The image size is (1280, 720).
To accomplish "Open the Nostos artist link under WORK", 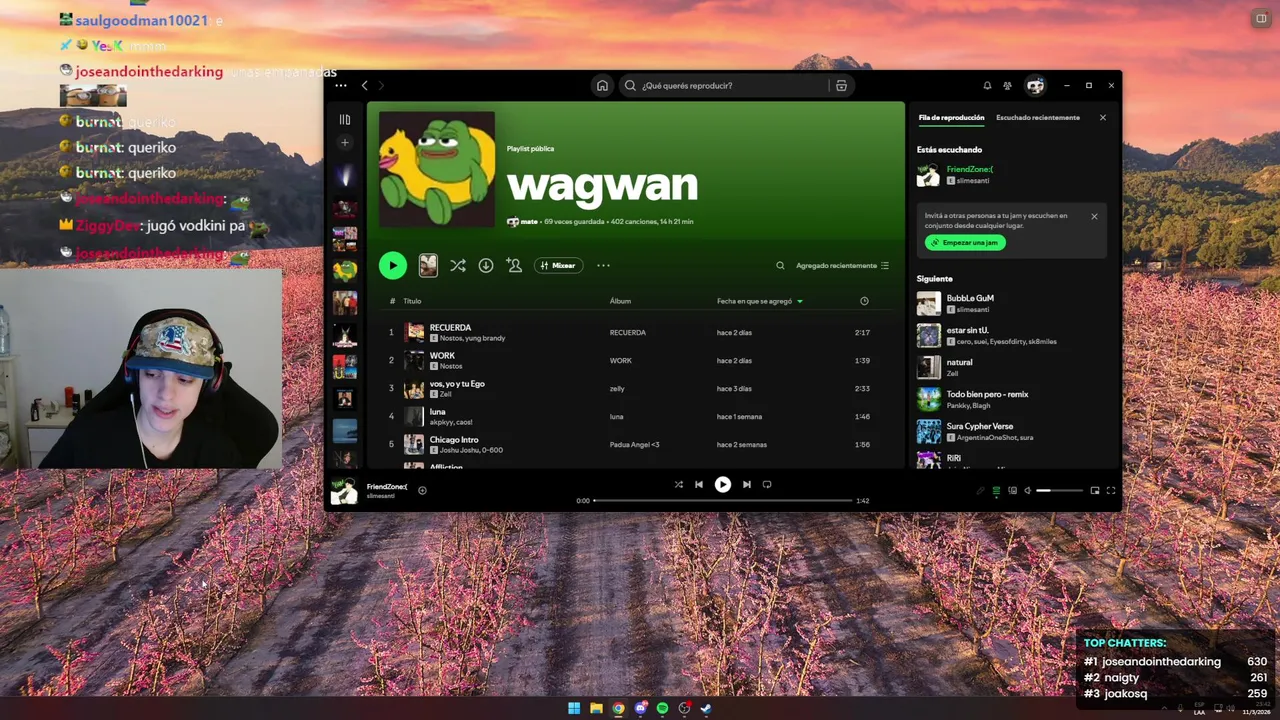I will coord(451,366).
